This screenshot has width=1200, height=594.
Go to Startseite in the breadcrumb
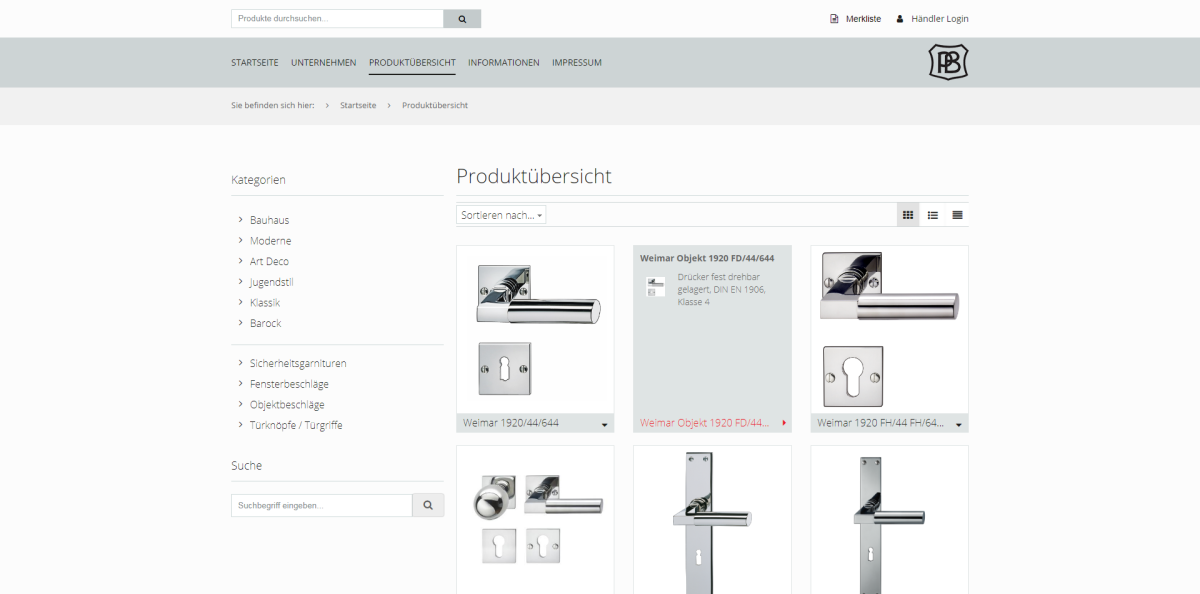tap(358, 105)
